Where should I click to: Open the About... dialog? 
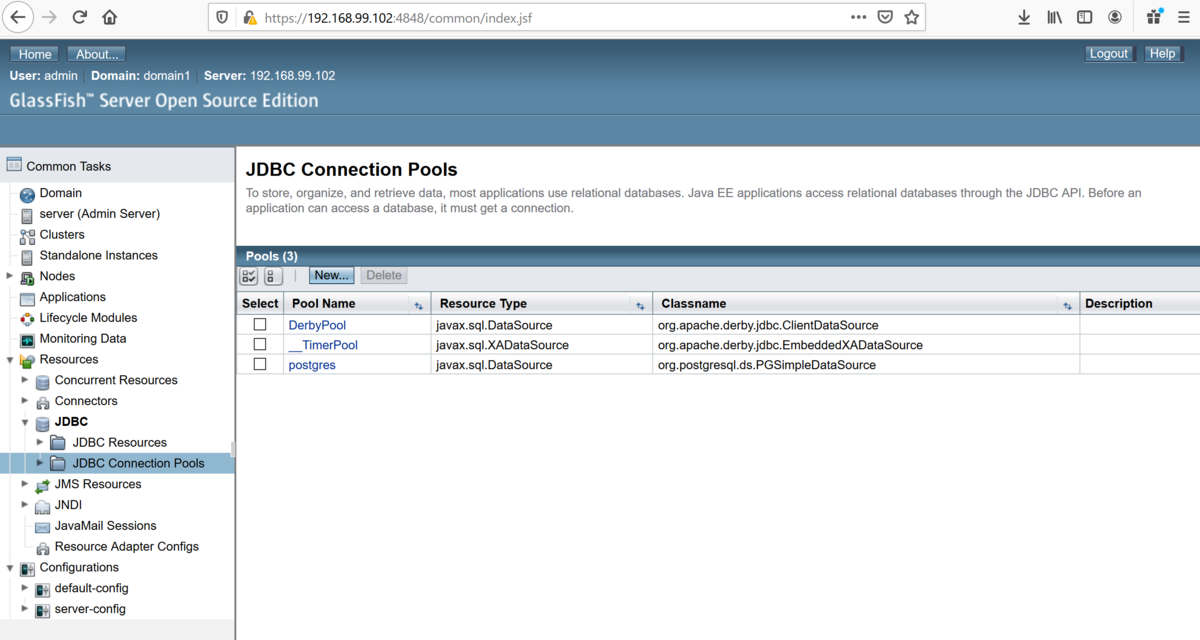click(98, 54)
